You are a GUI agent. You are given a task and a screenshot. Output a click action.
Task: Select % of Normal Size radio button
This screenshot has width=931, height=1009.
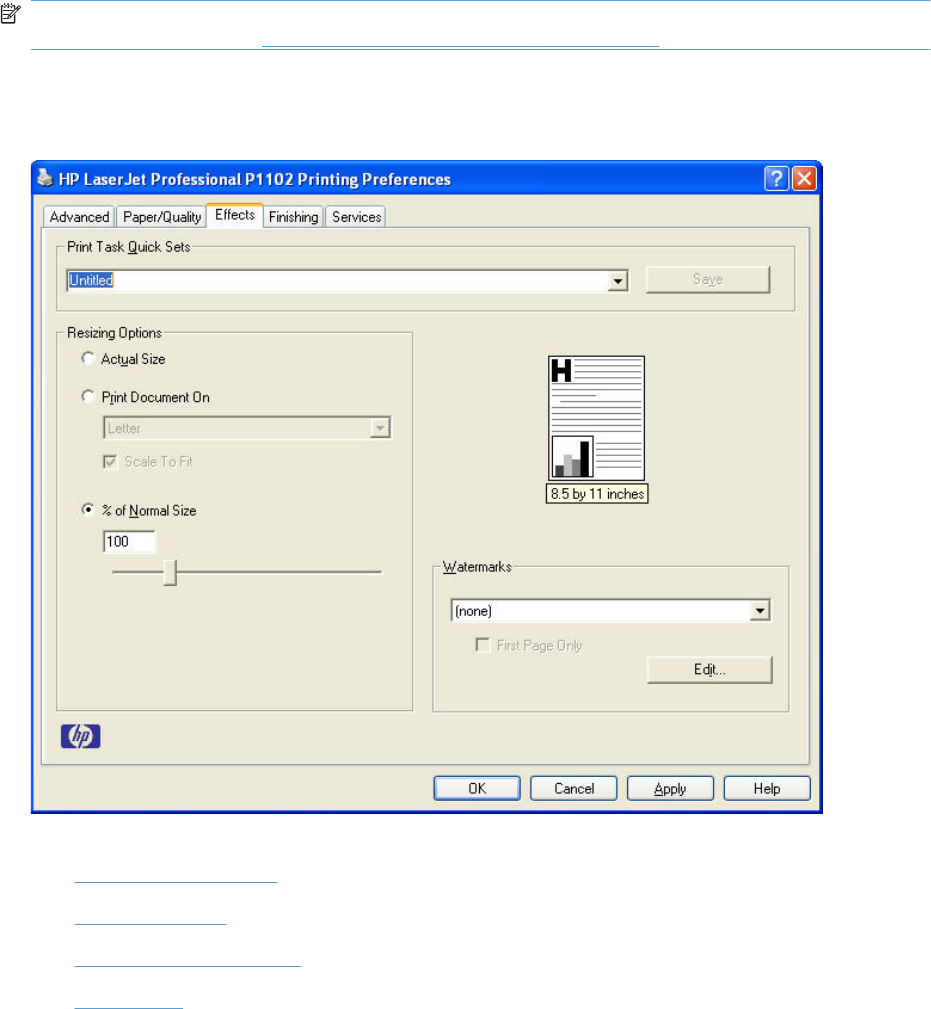click(88, 510)
